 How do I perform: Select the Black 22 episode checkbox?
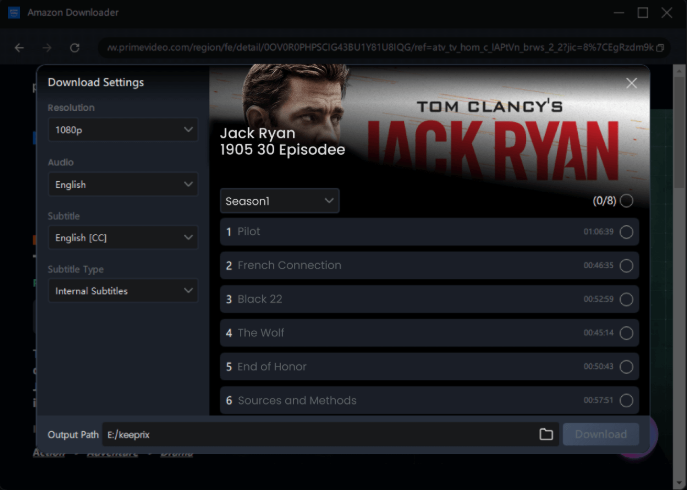(626, 299)
